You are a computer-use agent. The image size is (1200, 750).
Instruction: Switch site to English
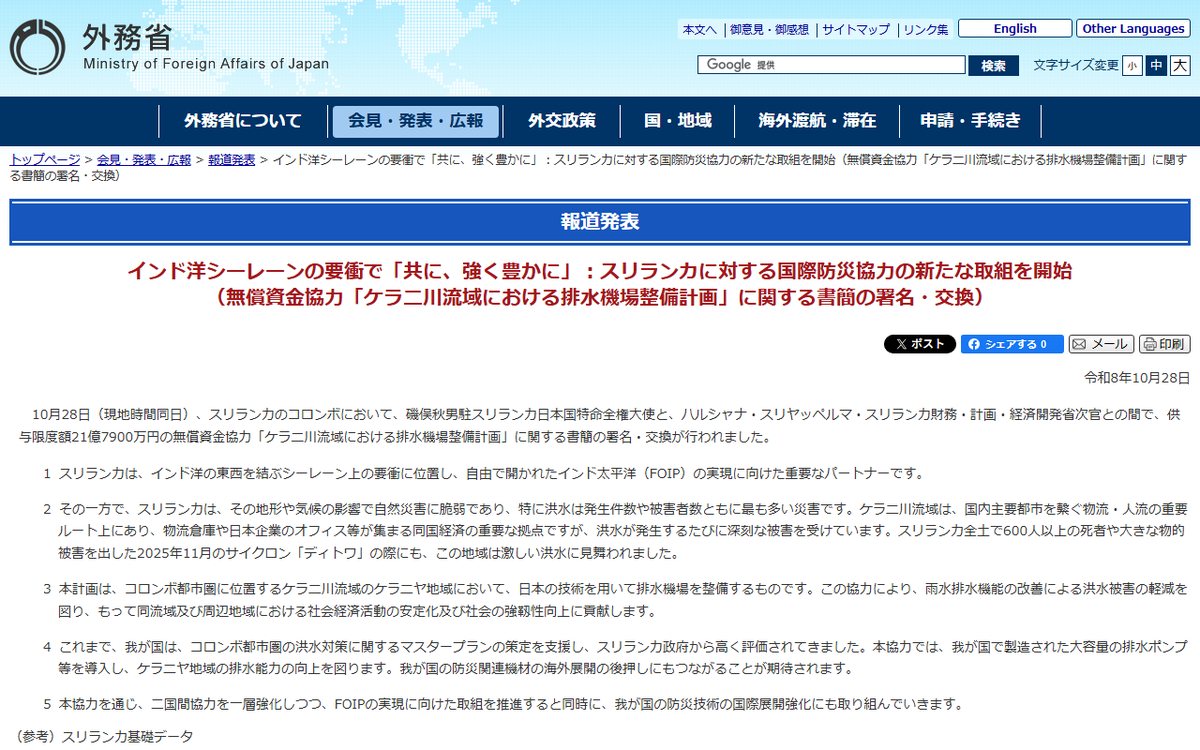click(1015, 29)
